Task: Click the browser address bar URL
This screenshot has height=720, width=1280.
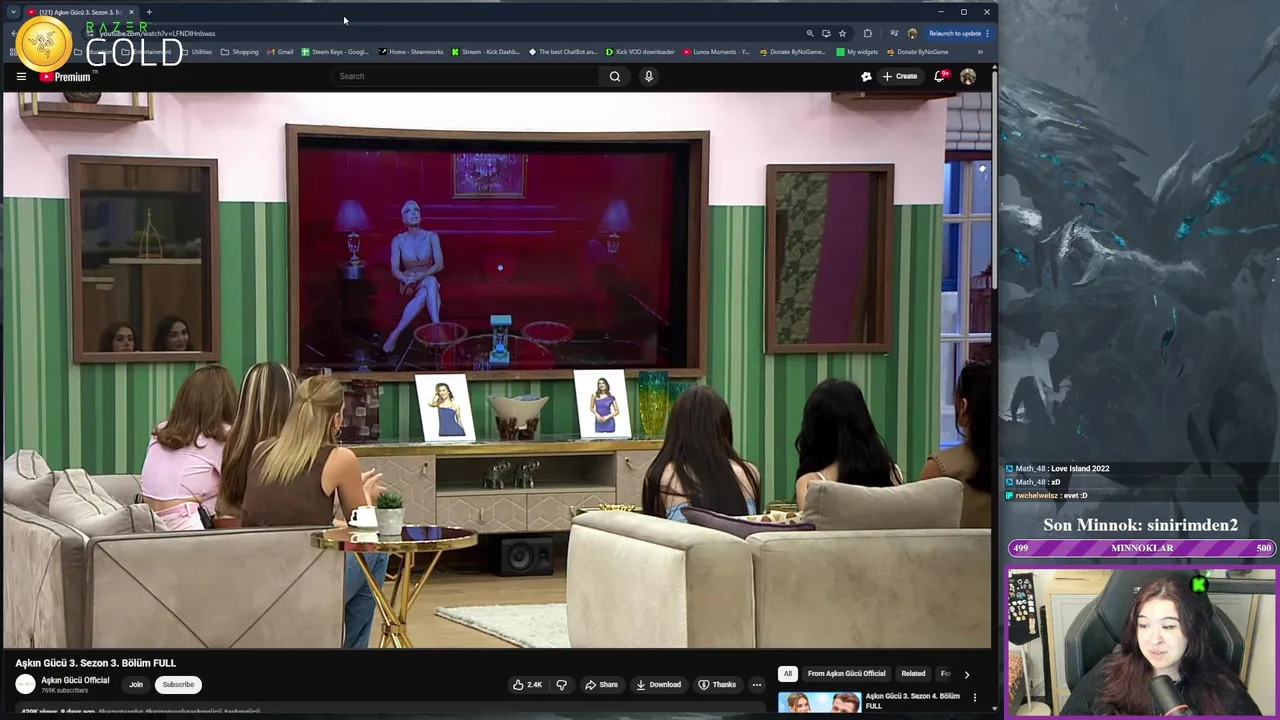Action: tap(157, 33)
